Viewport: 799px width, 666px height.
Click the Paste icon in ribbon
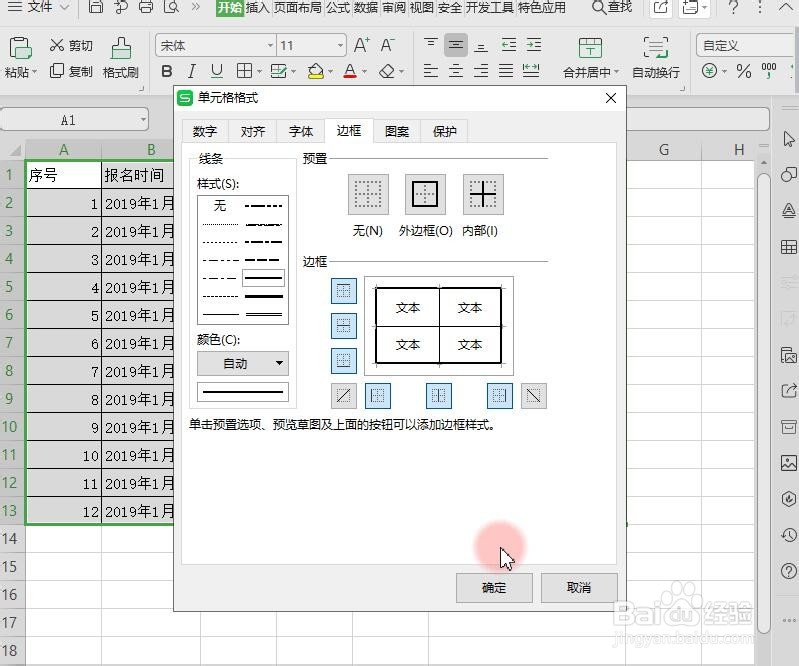click(20, 48)
